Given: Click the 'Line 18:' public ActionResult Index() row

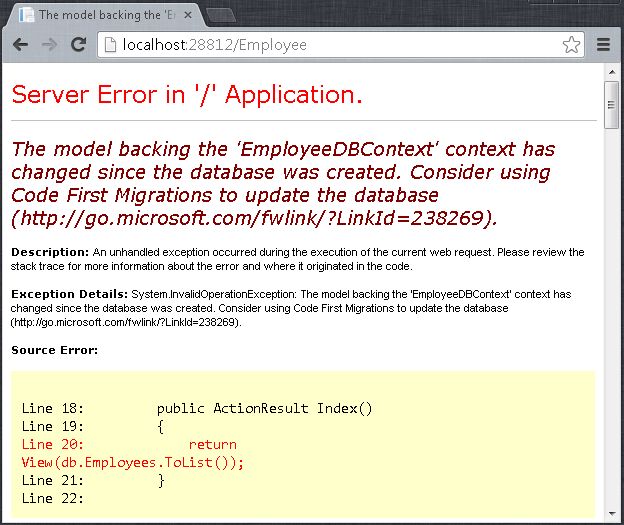Looking at the screenshot, I should [x=197, y=408].
